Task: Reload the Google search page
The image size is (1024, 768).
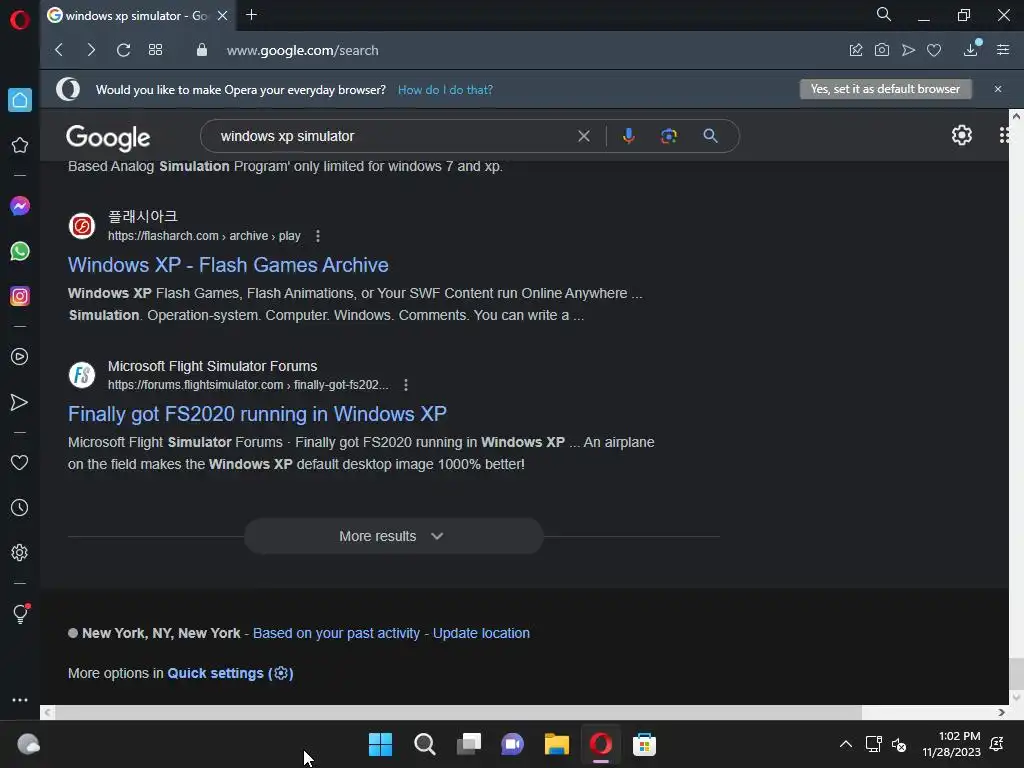Action: [x=123, y=50]
